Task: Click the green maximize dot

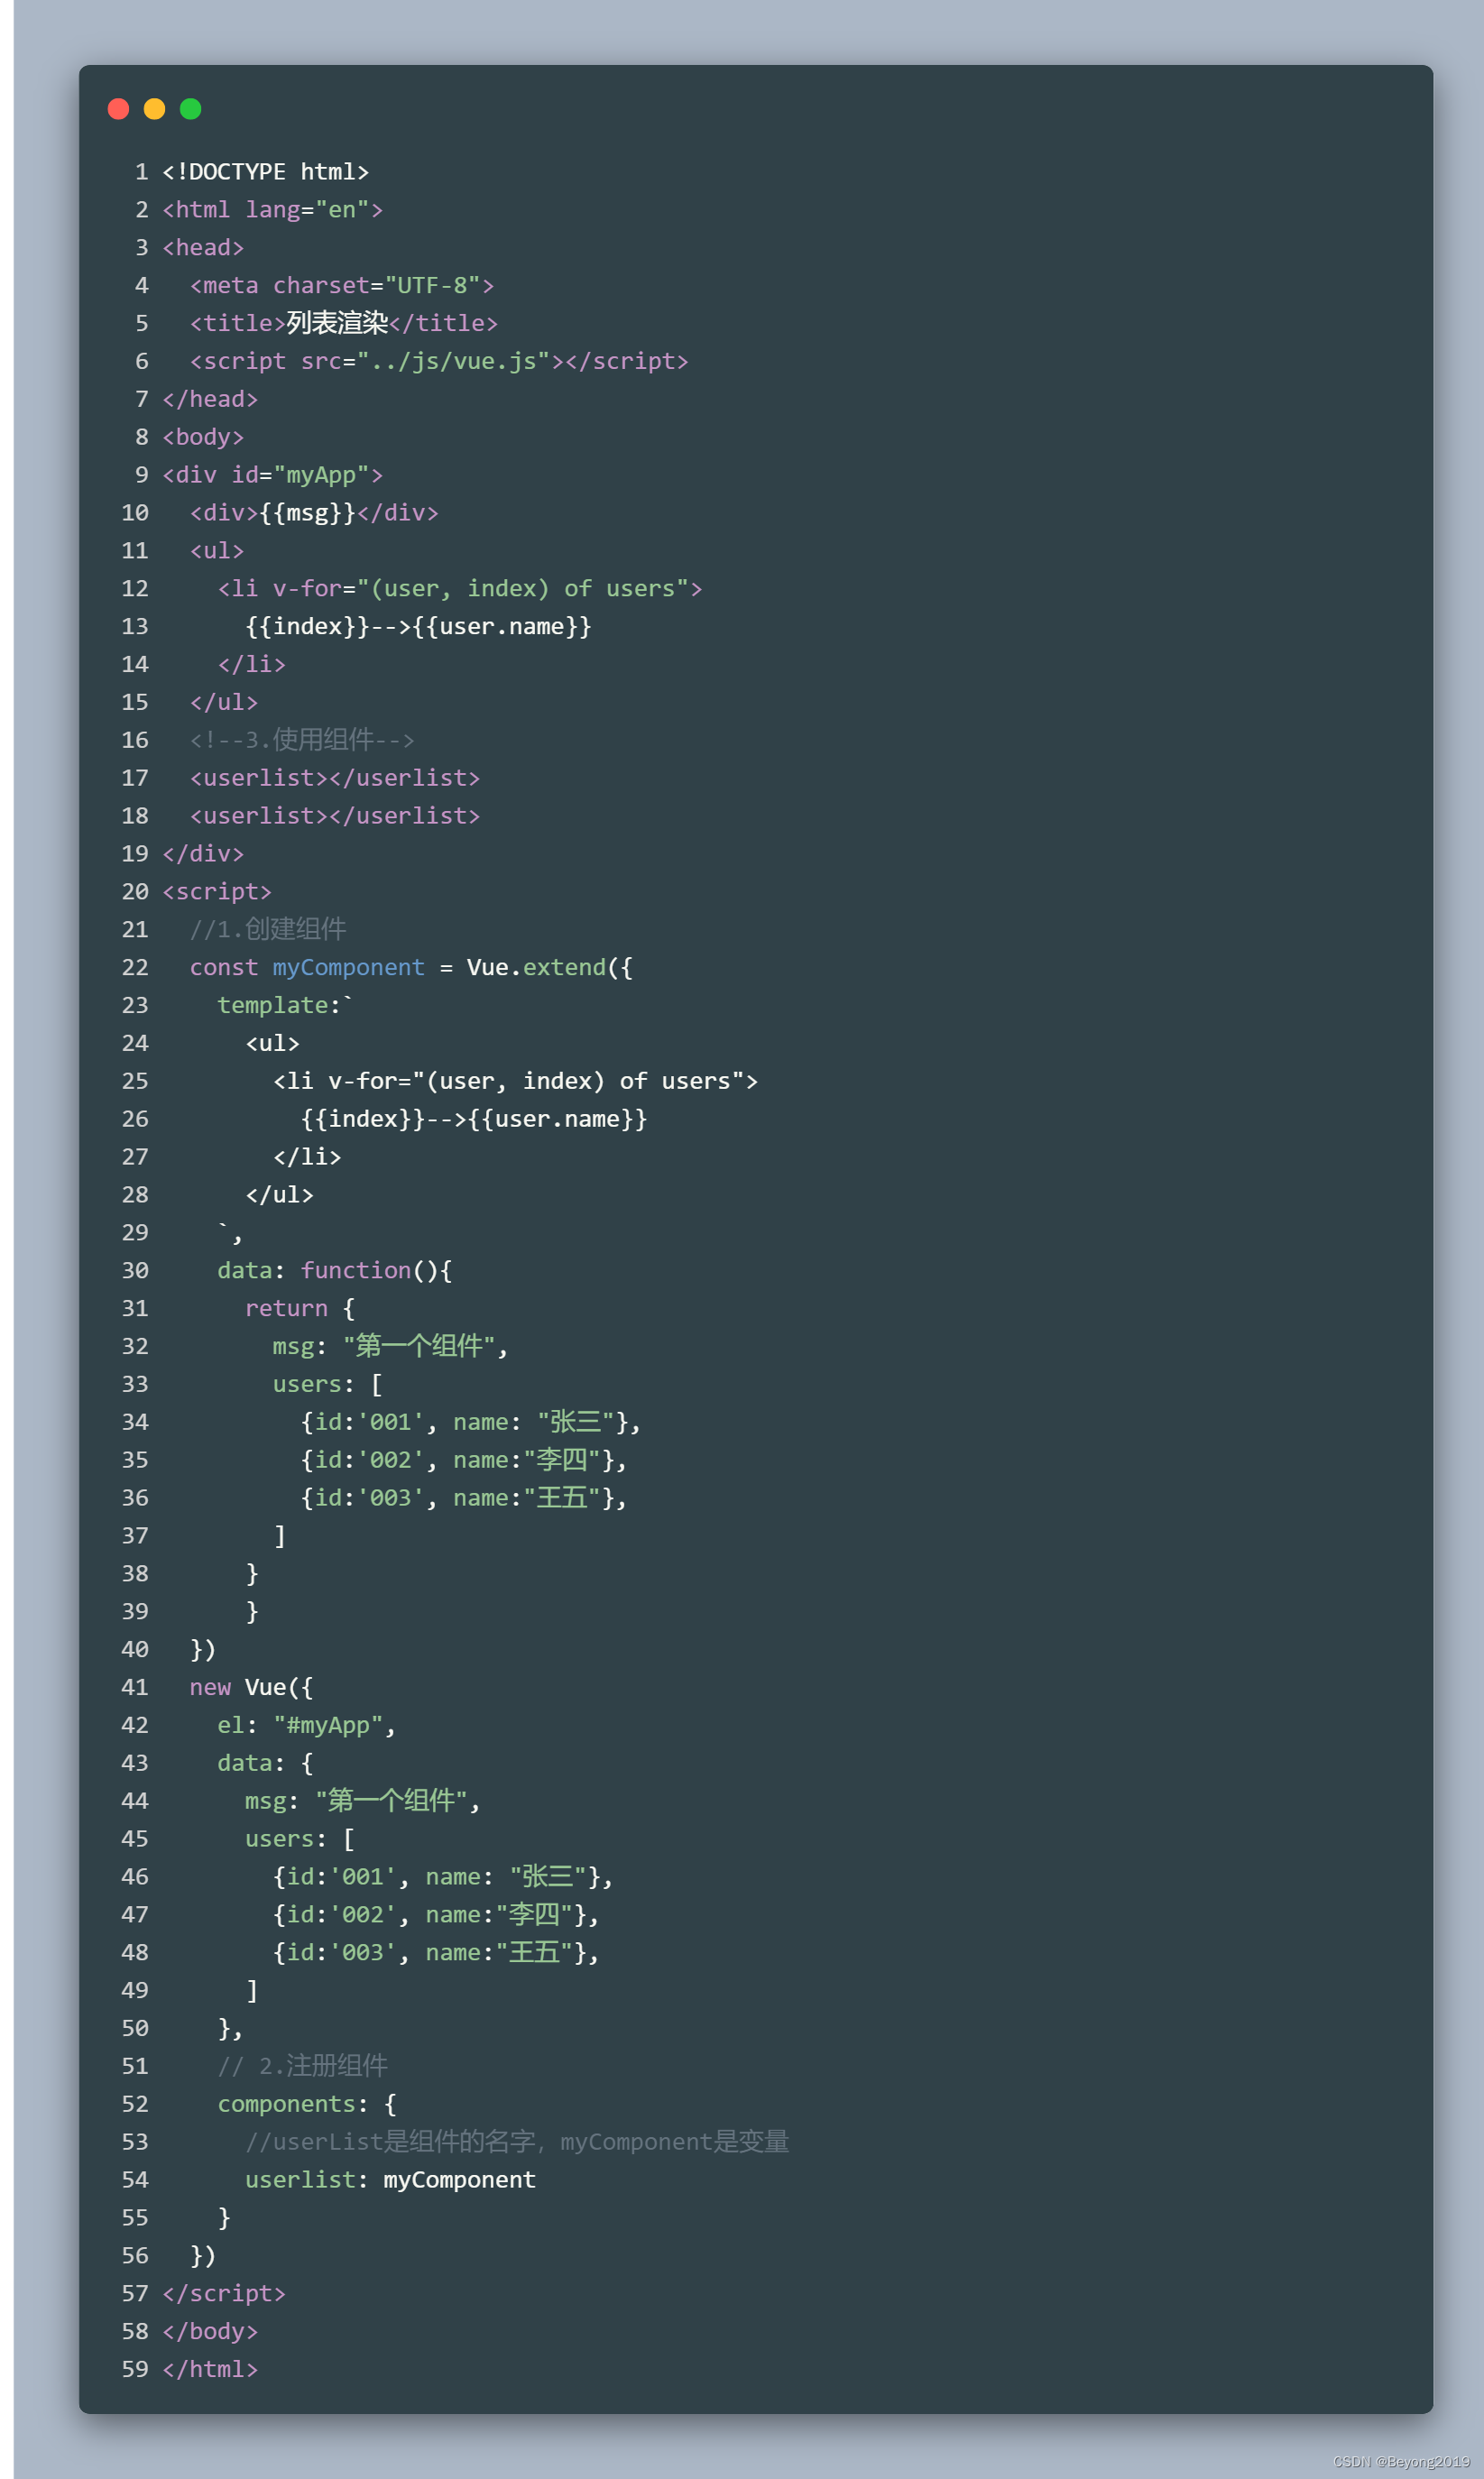Action: click(x=190, y=109)
